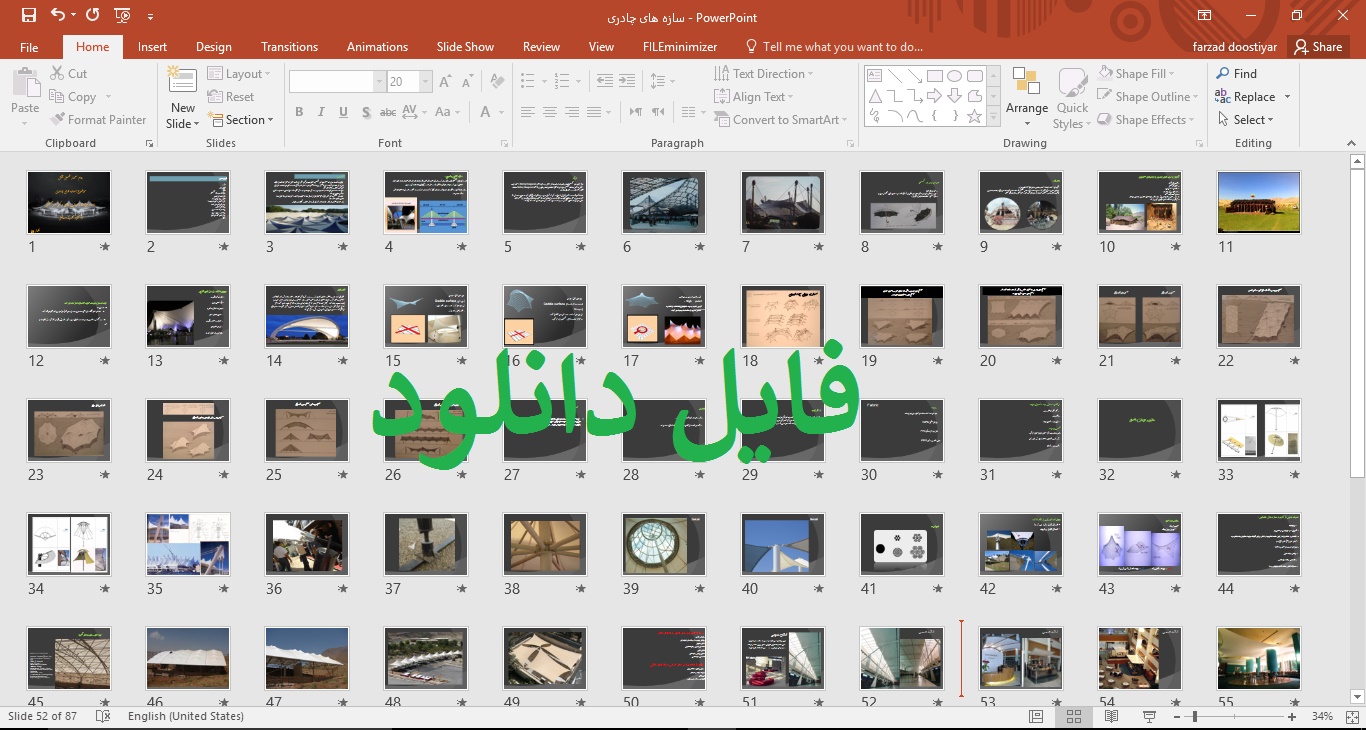Expand the shapes gallery More arrow
Image resolution: width=1366 pixels, height=730 pixels.
coord(994,118)
